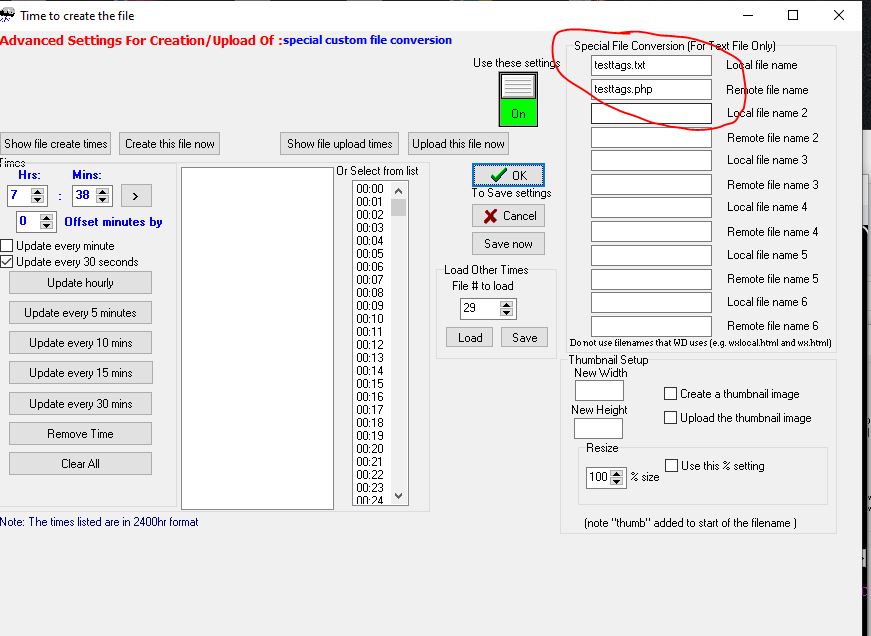Image resolution: width=871 pixels, height=636 pixels.
Task: Click the Remote file name 2 field
Action: [651, 138]
